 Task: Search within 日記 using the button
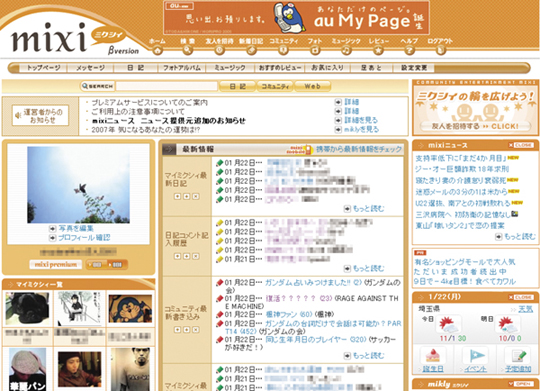pos(238,86)
